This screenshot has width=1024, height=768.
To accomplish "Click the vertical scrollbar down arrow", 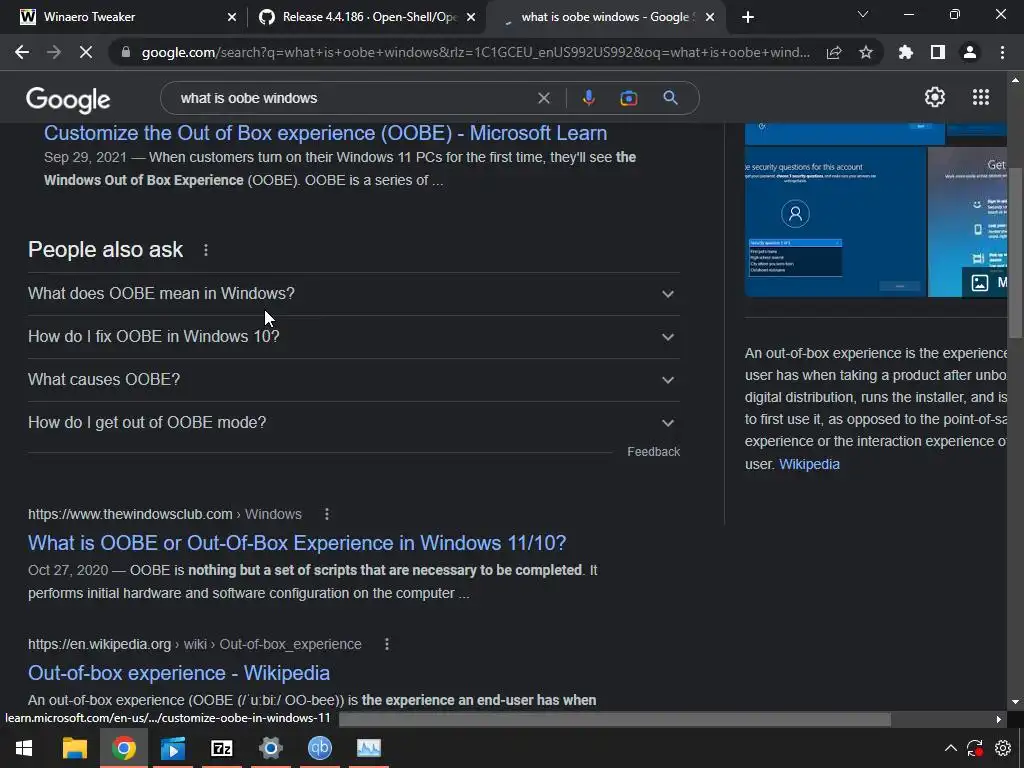I will pos(1015,702).
